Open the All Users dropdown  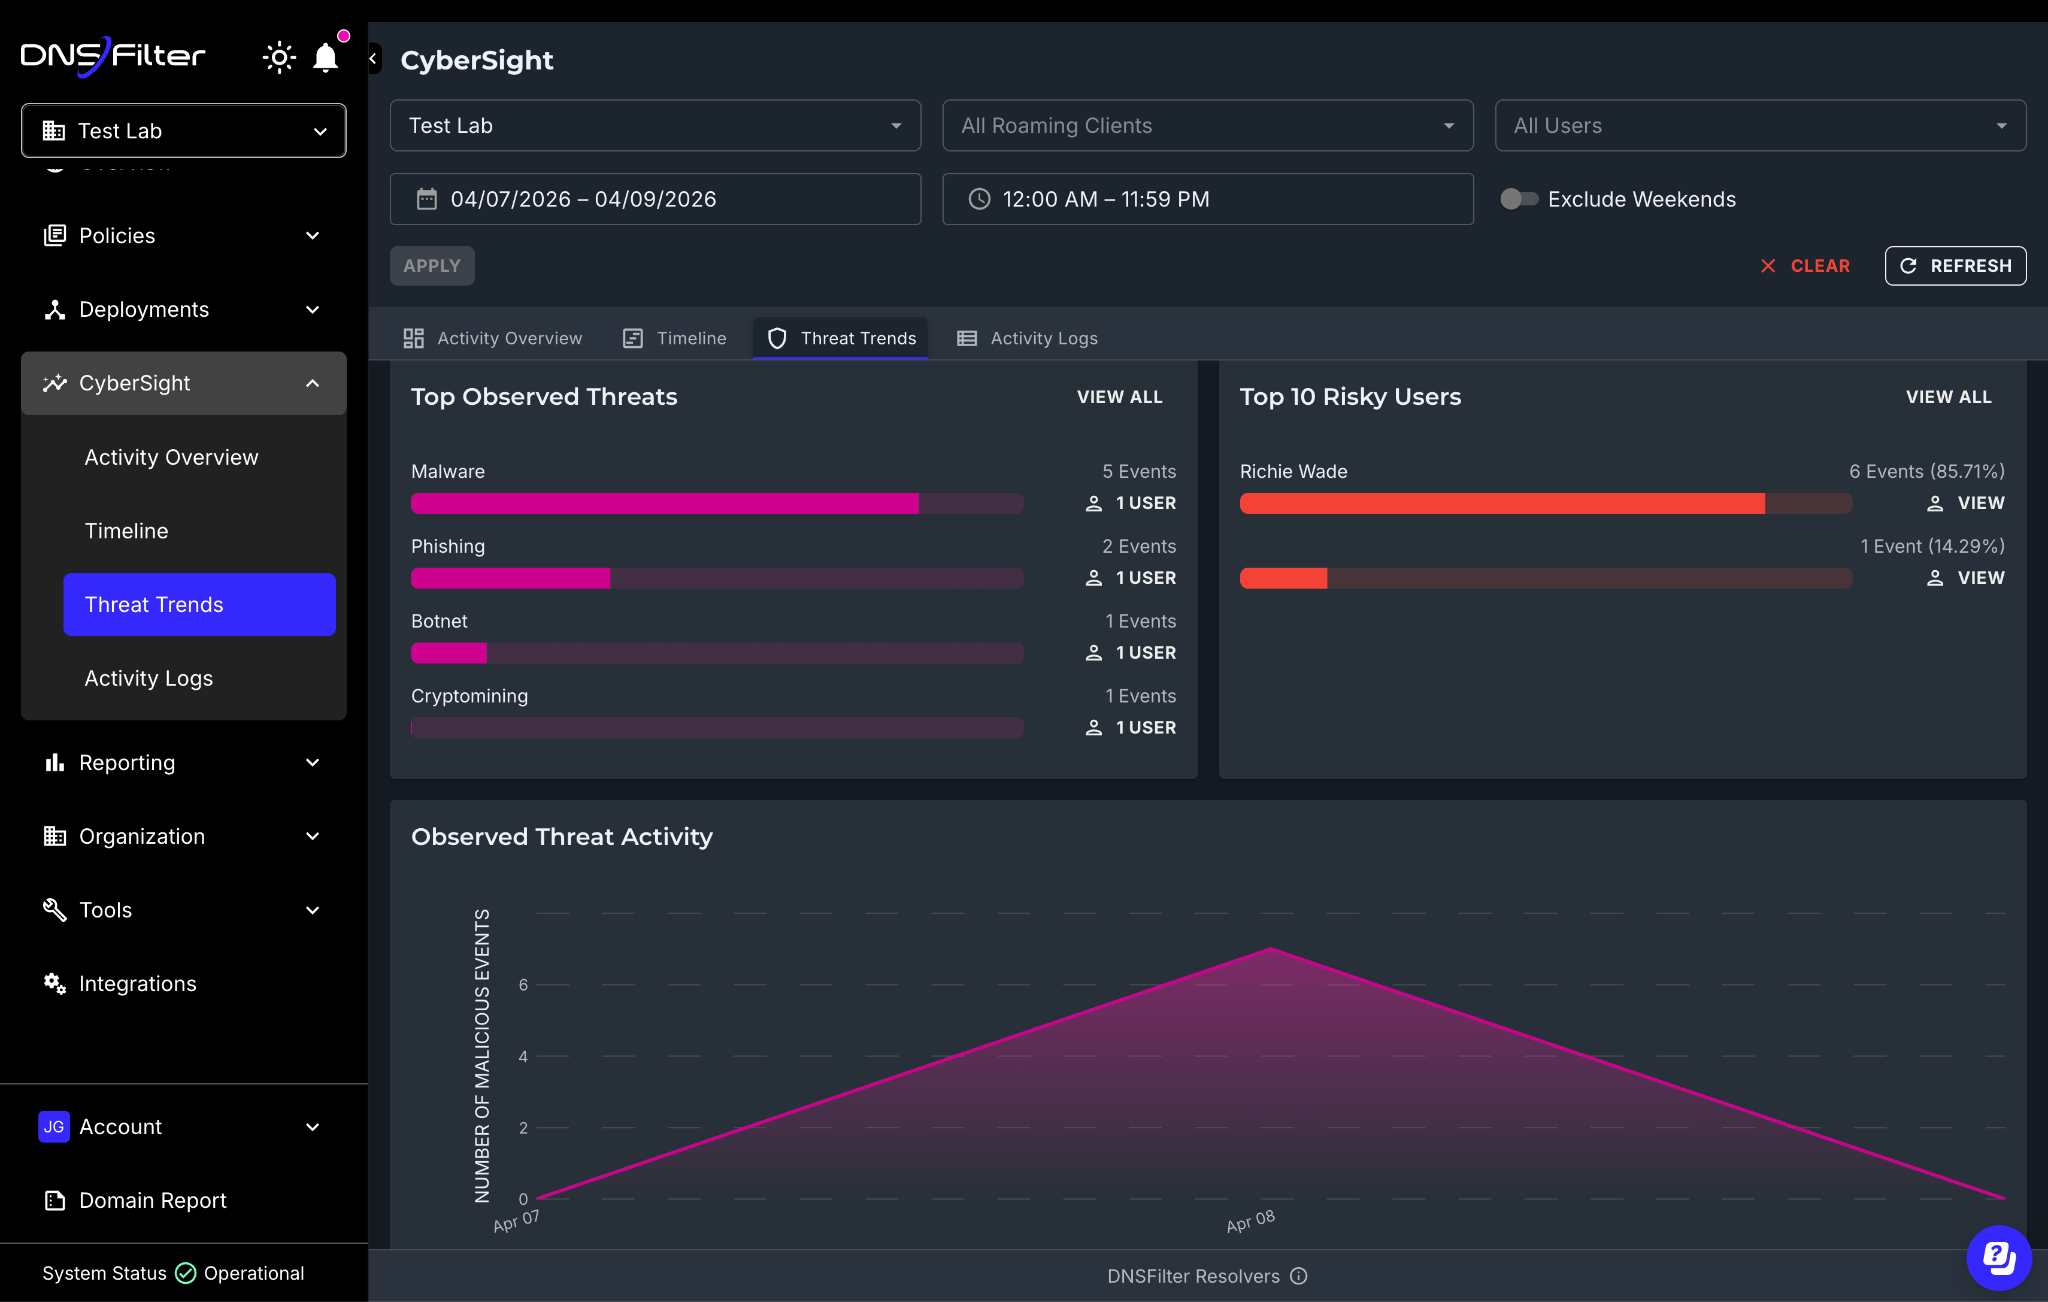[x=1760, y=126]
